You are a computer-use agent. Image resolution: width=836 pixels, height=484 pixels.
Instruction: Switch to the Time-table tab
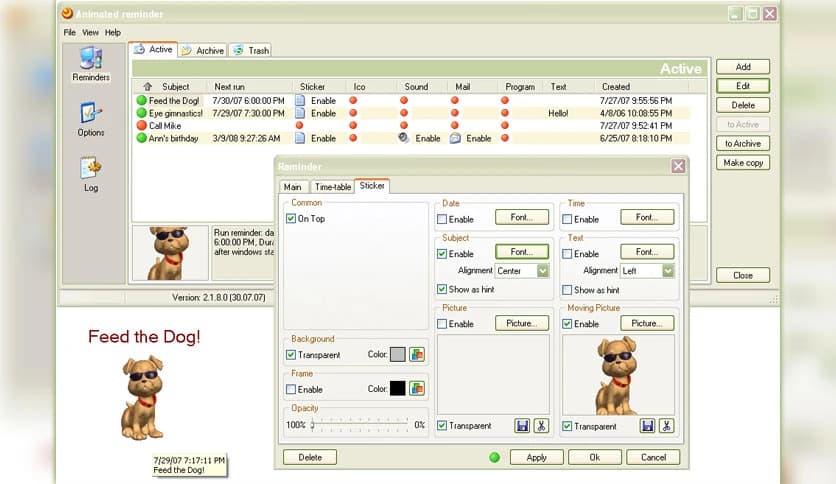[332, 187]
